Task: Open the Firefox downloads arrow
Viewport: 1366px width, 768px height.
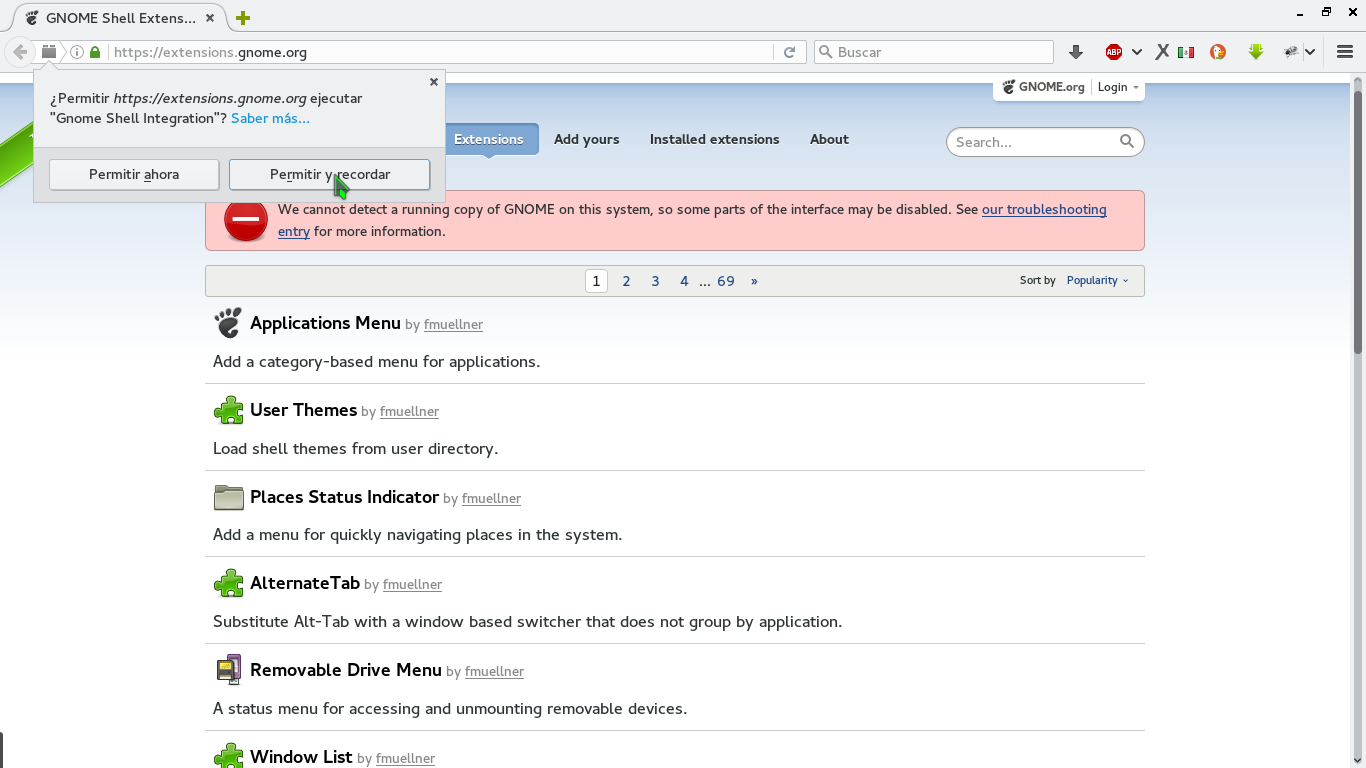Action: 1076,52
